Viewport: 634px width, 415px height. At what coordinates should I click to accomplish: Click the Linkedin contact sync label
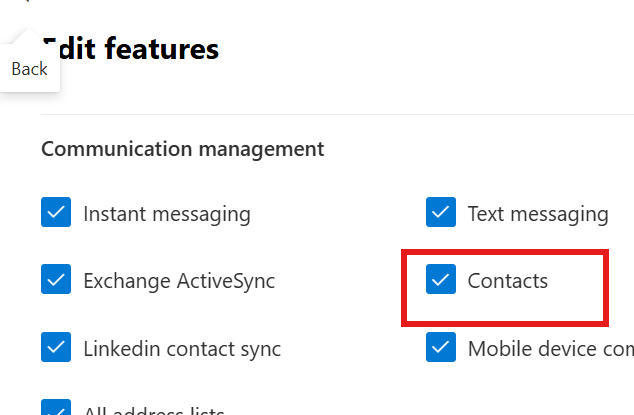182,349
